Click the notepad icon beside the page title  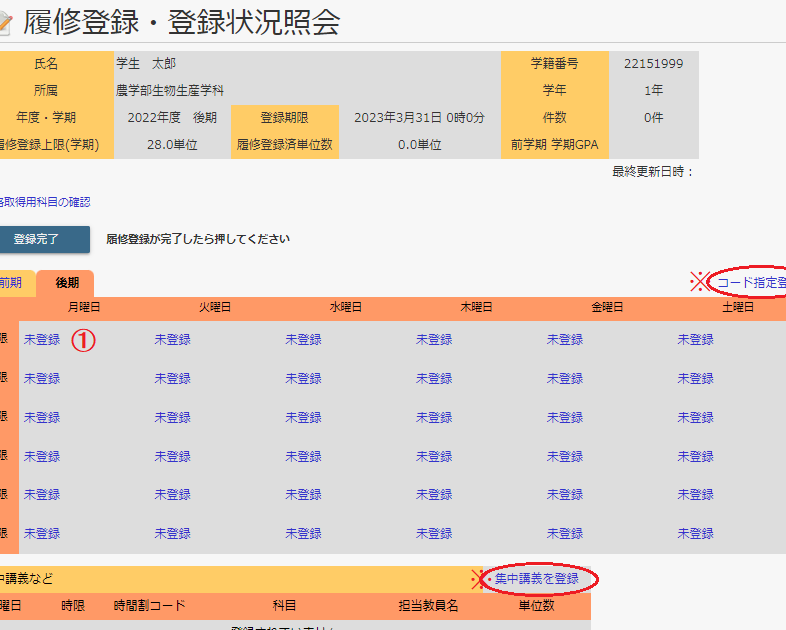[x=6, y=23]
